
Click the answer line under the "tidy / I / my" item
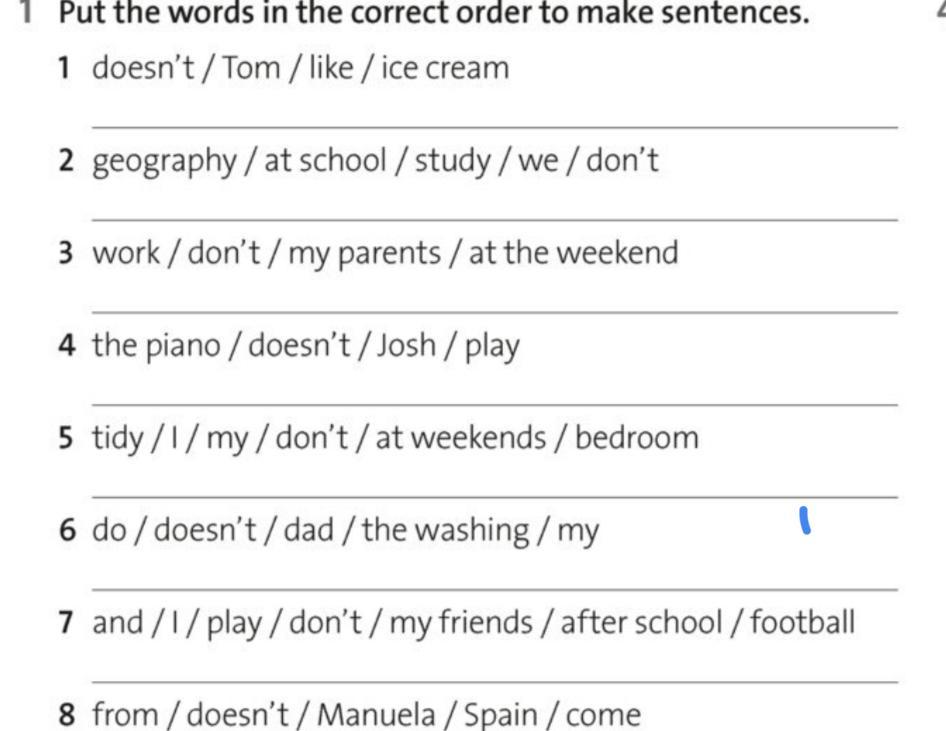494,497
